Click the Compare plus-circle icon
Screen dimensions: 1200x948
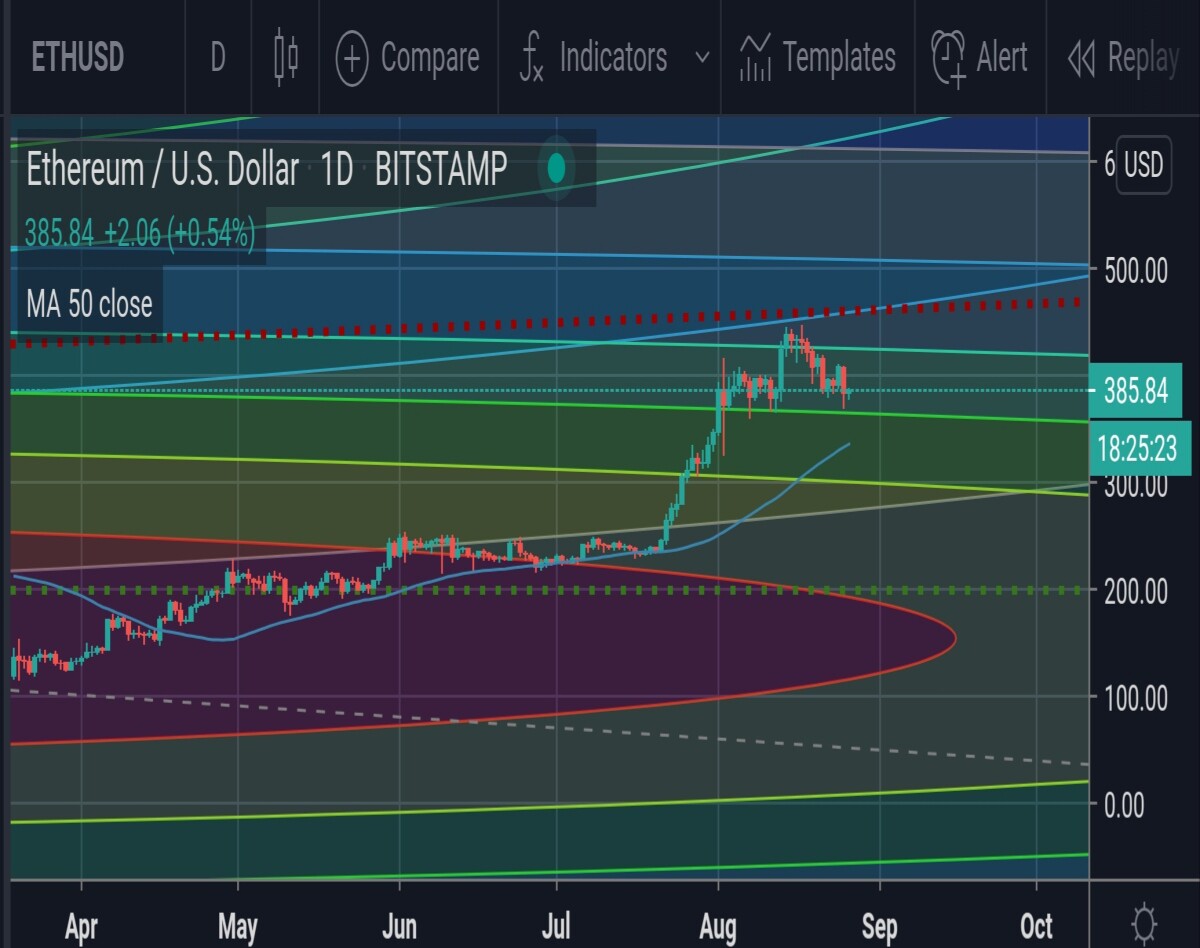tap(352, 58)
